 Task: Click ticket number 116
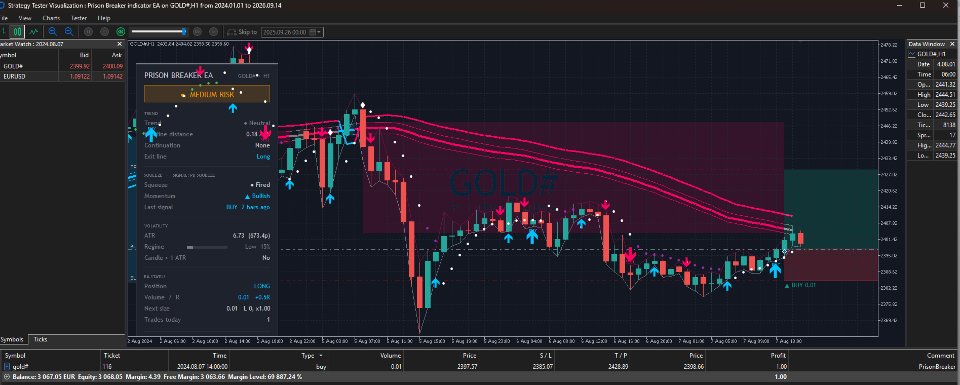click(108, 366)
